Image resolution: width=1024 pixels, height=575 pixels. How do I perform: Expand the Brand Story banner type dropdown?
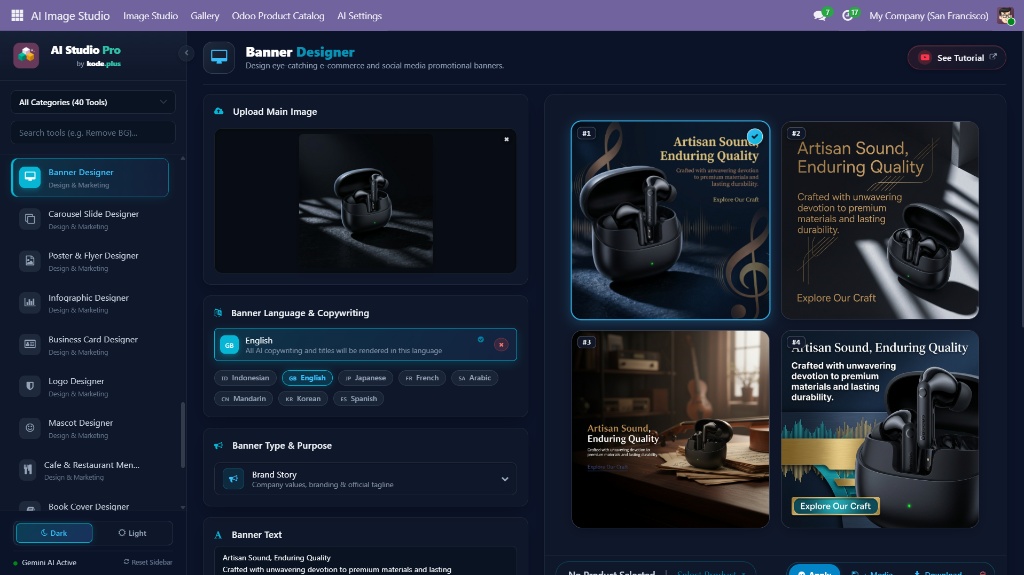point(365,479)
